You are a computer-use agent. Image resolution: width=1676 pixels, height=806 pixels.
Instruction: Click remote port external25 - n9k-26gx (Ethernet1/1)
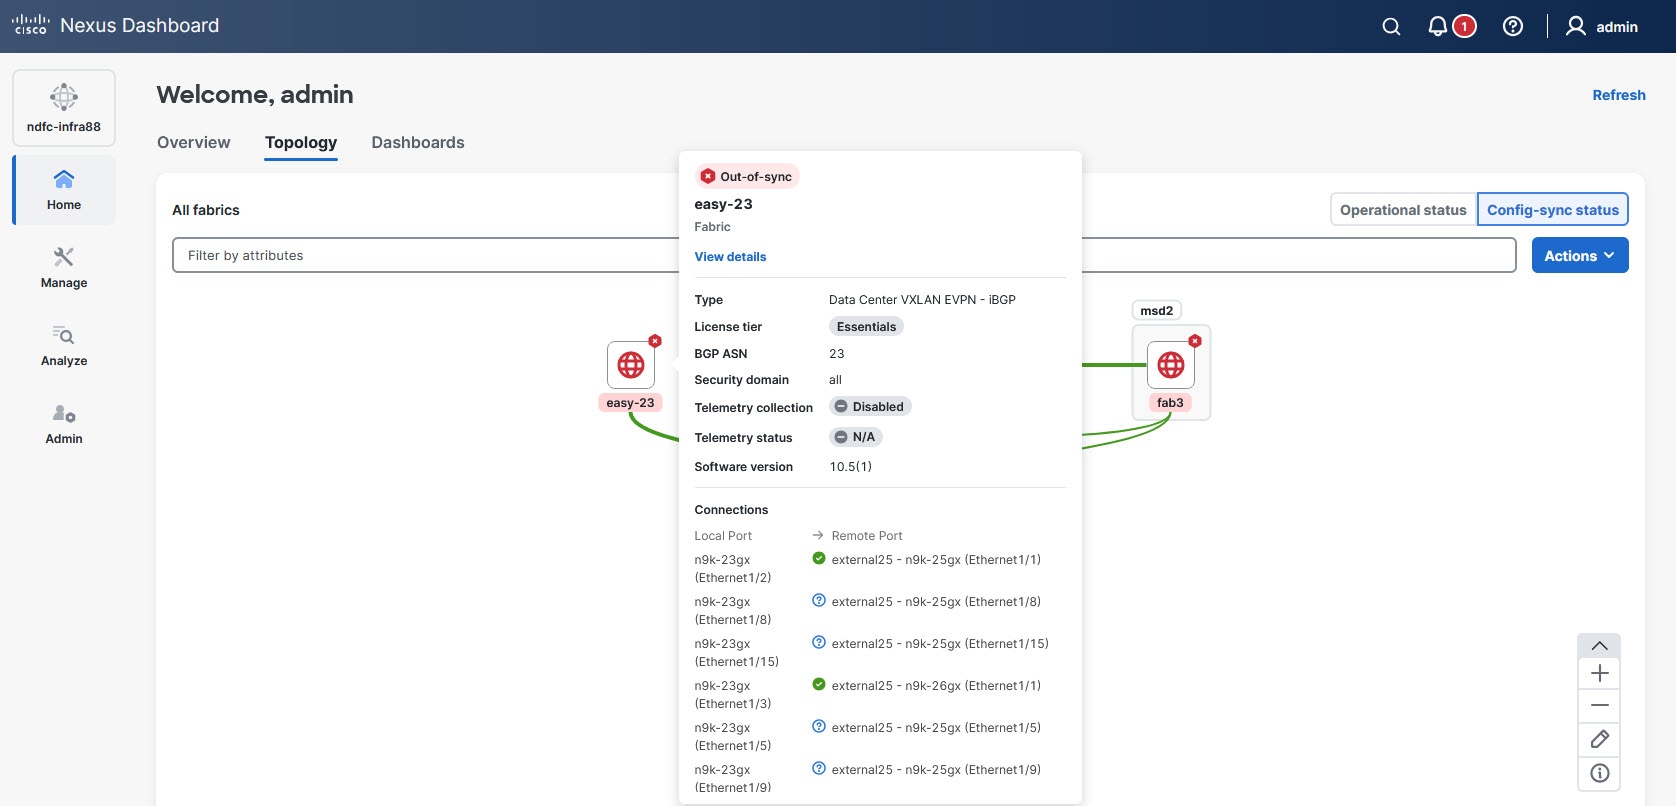936,686
